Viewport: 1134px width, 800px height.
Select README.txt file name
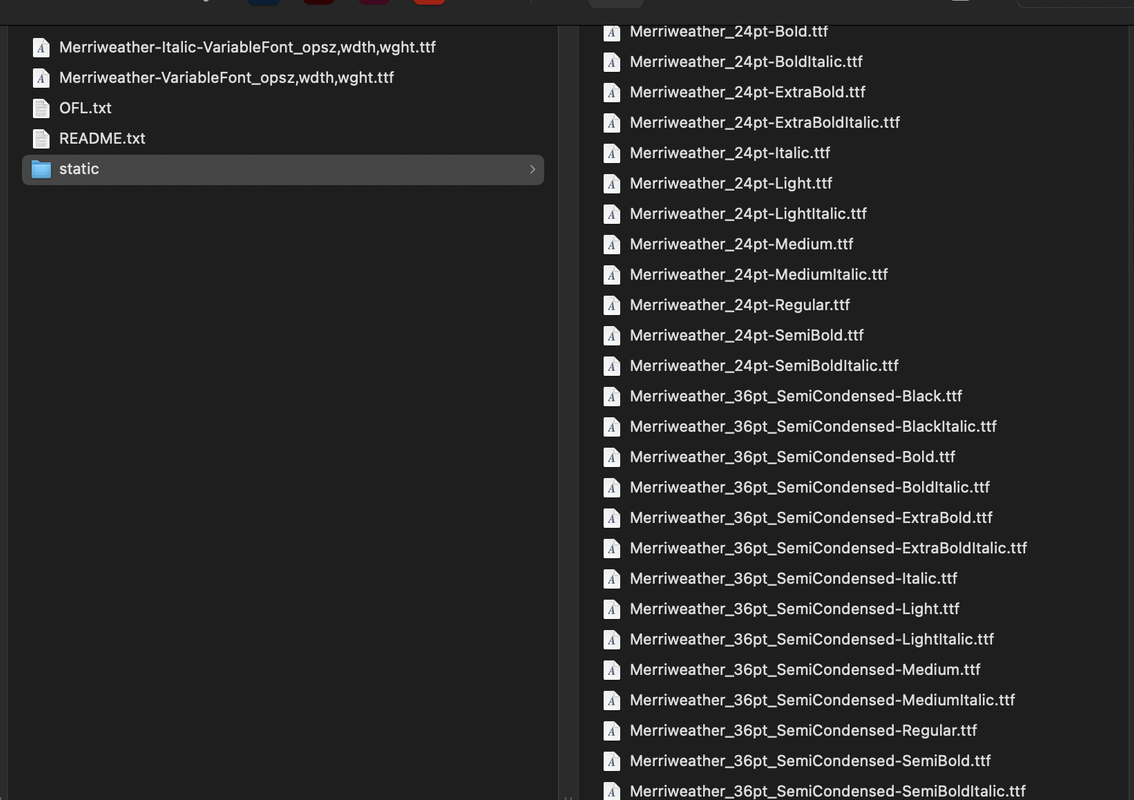click(102, 138)
